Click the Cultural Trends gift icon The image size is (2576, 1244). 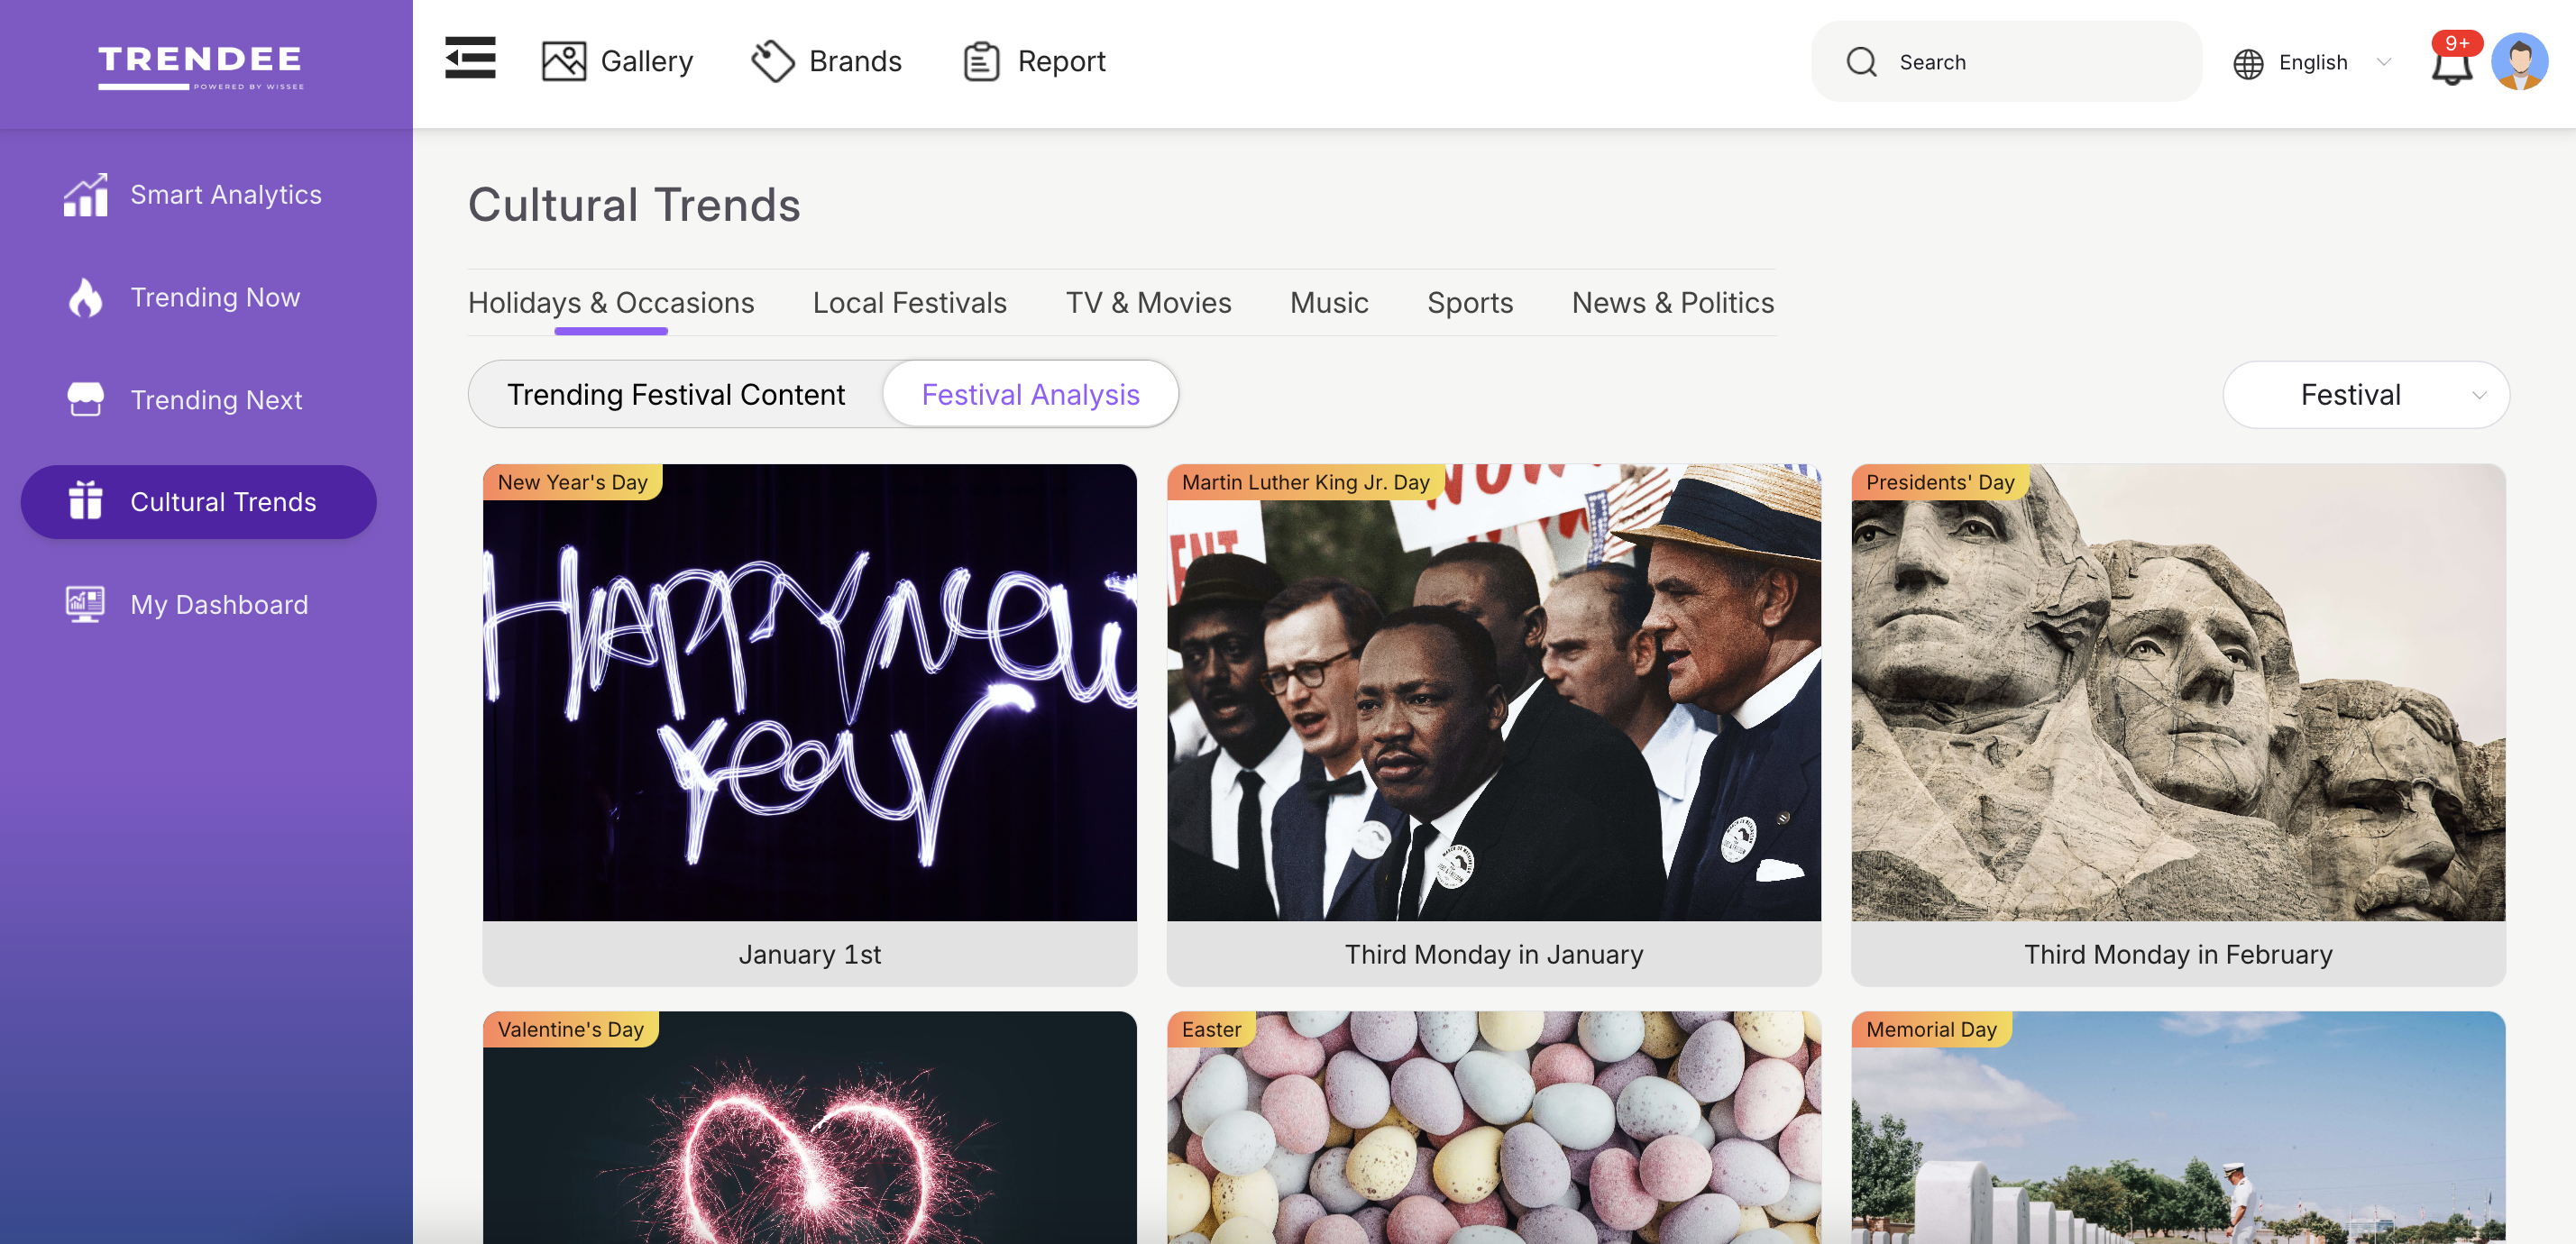[86, 502]
